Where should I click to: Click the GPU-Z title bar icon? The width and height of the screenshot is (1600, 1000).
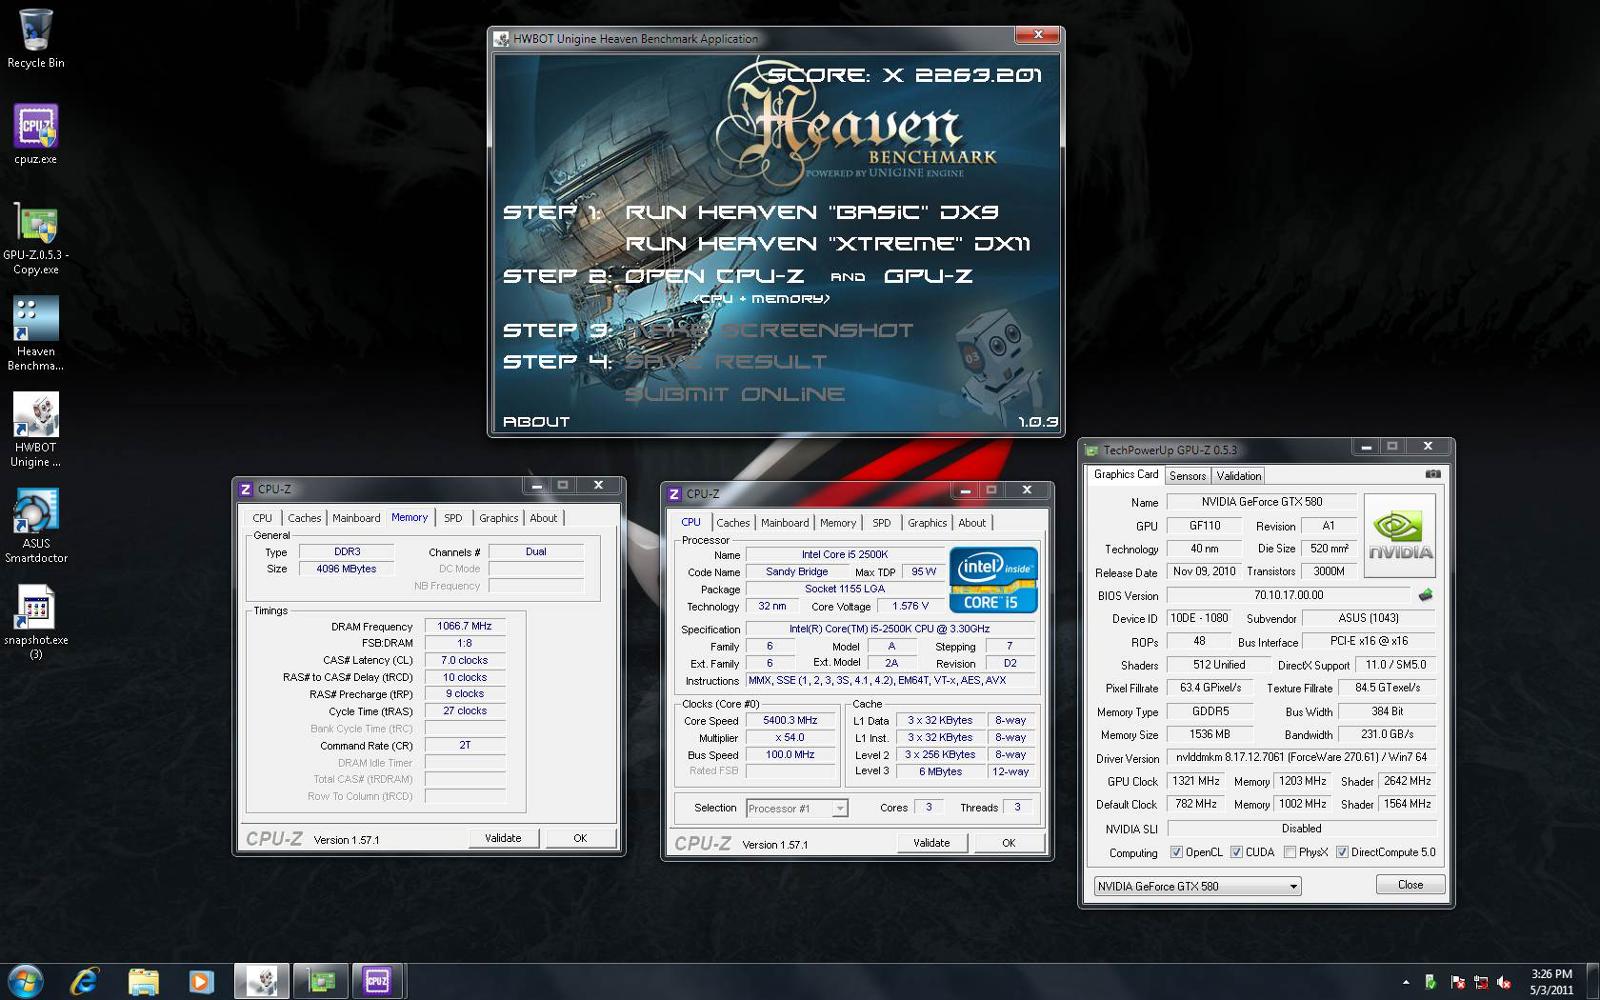(x=1091, y=450)
